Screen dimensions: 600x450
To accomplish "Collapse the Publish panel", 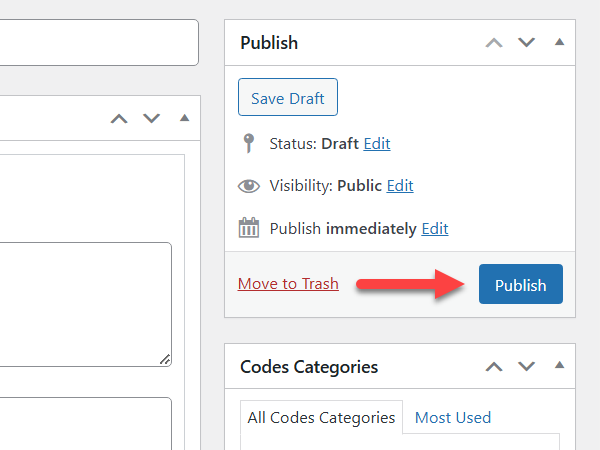I will [559, 42].
